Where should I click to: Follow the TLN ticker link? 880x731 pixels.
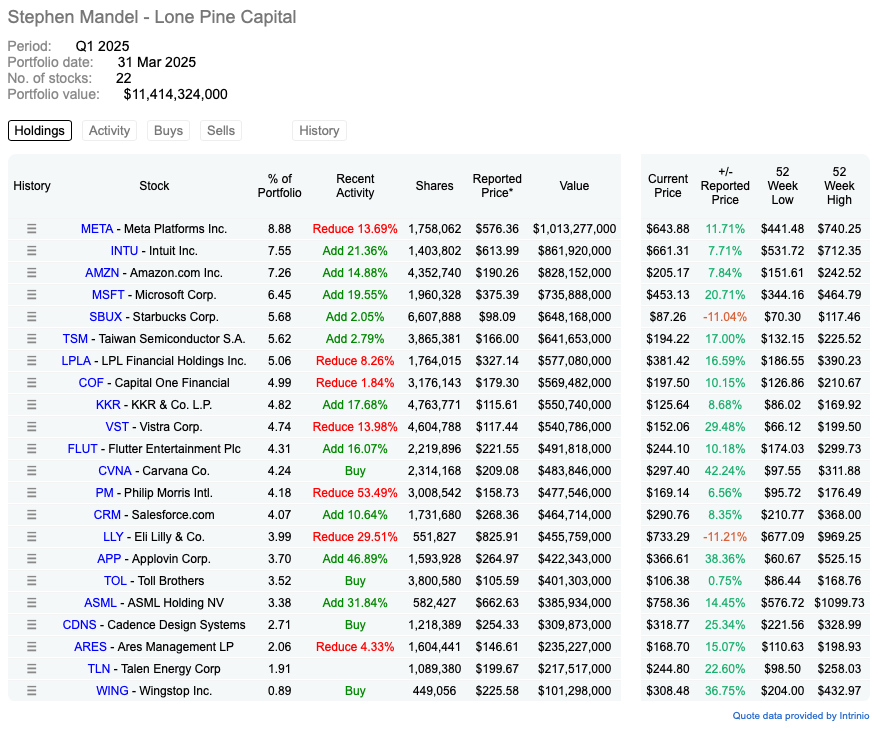[x=99, y=669]
